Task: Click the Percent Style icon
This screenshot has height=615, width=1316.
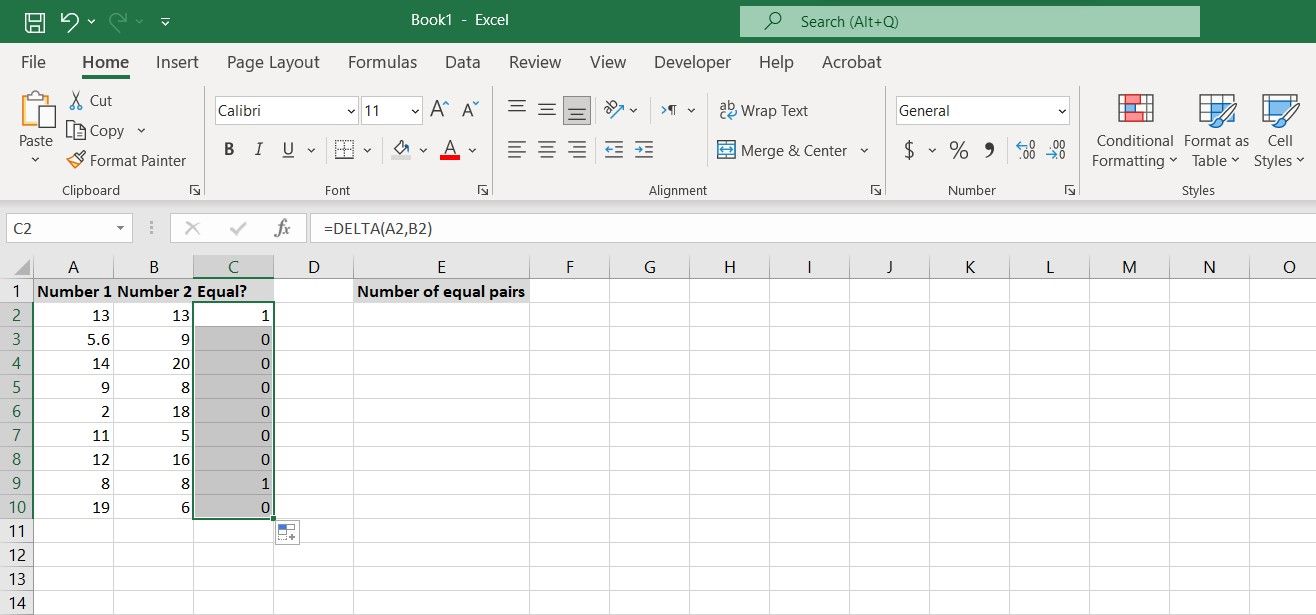Action: (957, 150)
